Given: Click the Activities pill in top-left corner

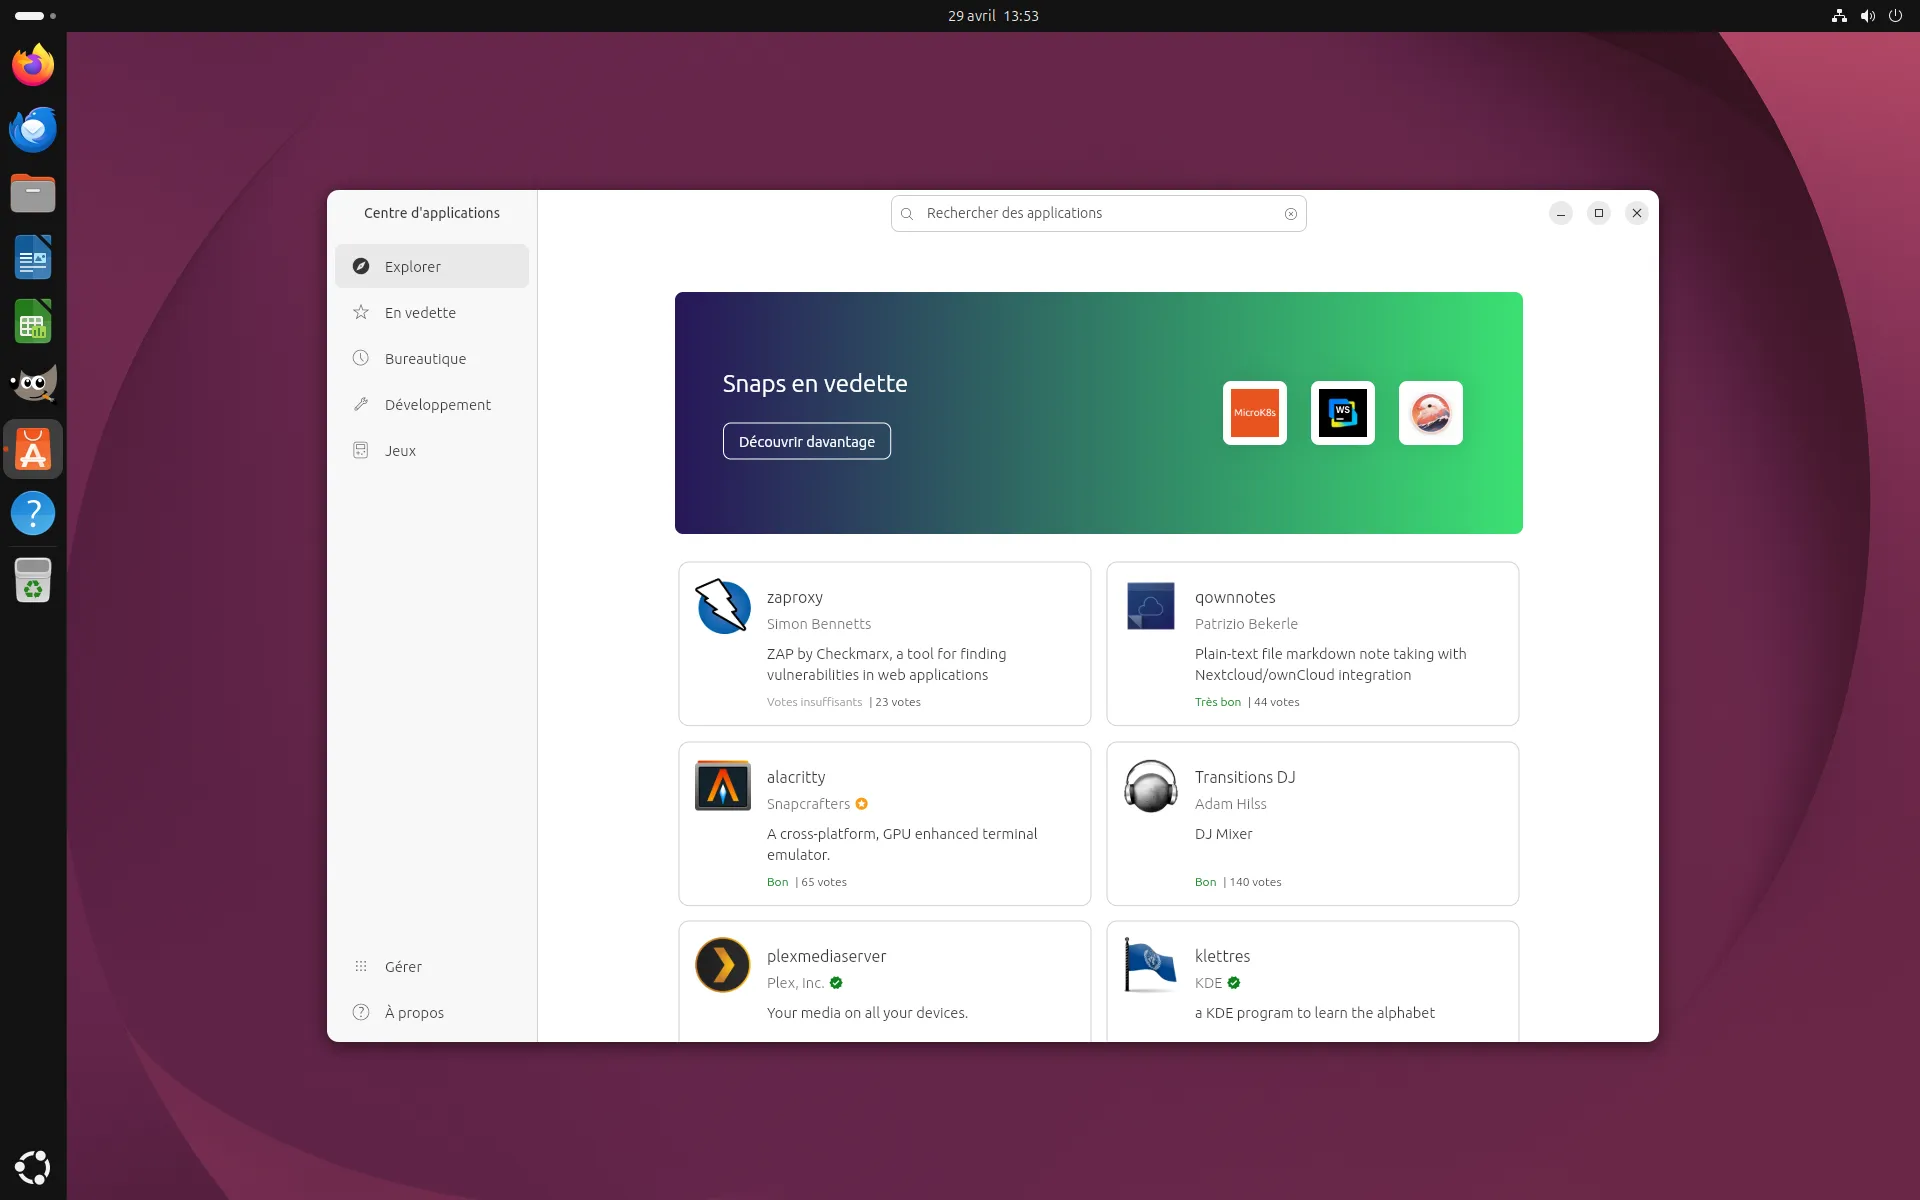Looking at the screenshot, I should click(36, 16).
